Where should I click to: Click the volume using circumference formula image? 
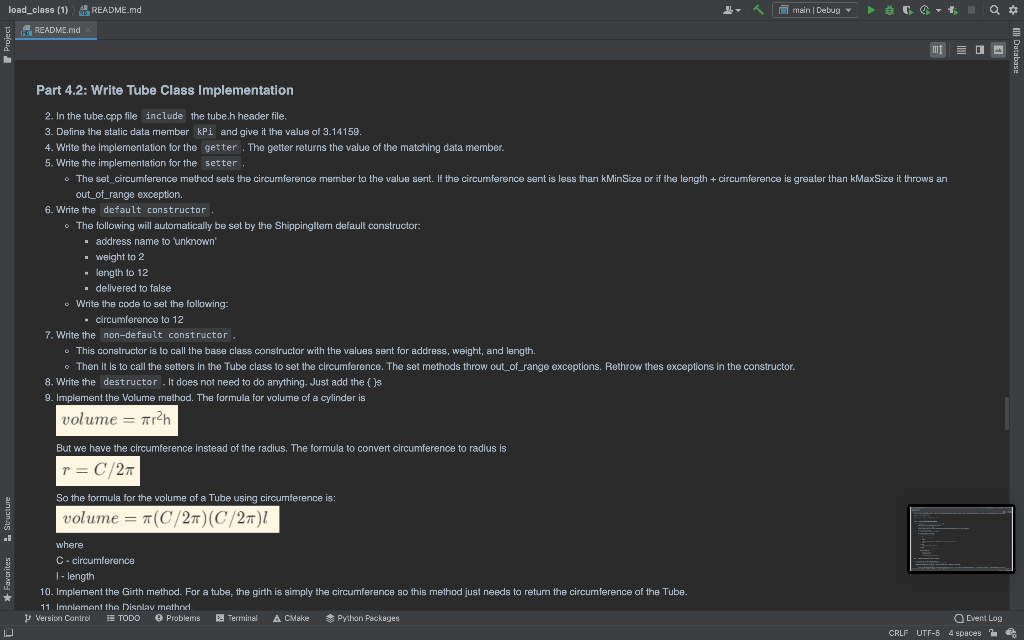pos(167,519)
